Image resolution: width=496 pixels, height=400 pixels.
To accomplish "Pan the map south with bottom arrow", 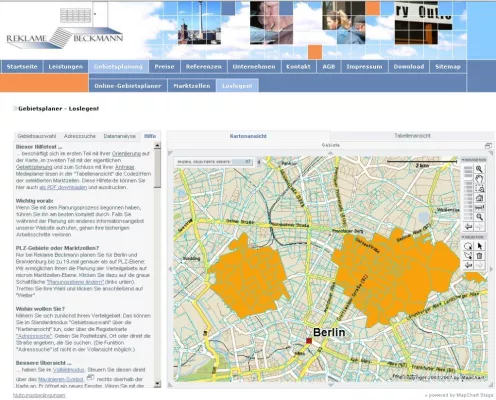I will pyautogui.click(x=330, y=385).
